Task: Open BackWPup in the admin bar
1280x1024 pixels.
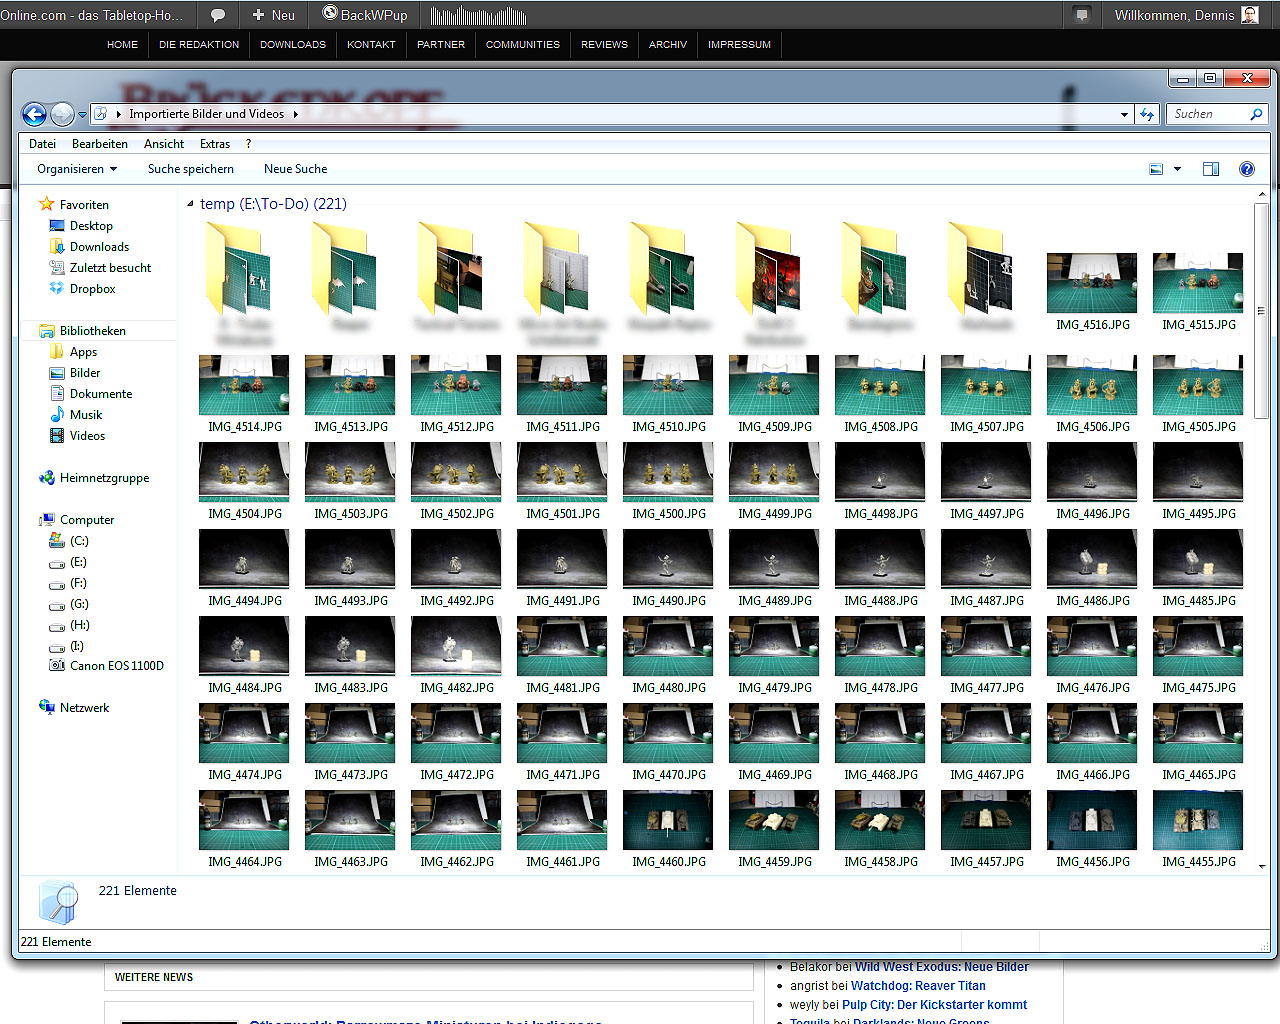Action: pyautogui.click(x=365, y=15)
